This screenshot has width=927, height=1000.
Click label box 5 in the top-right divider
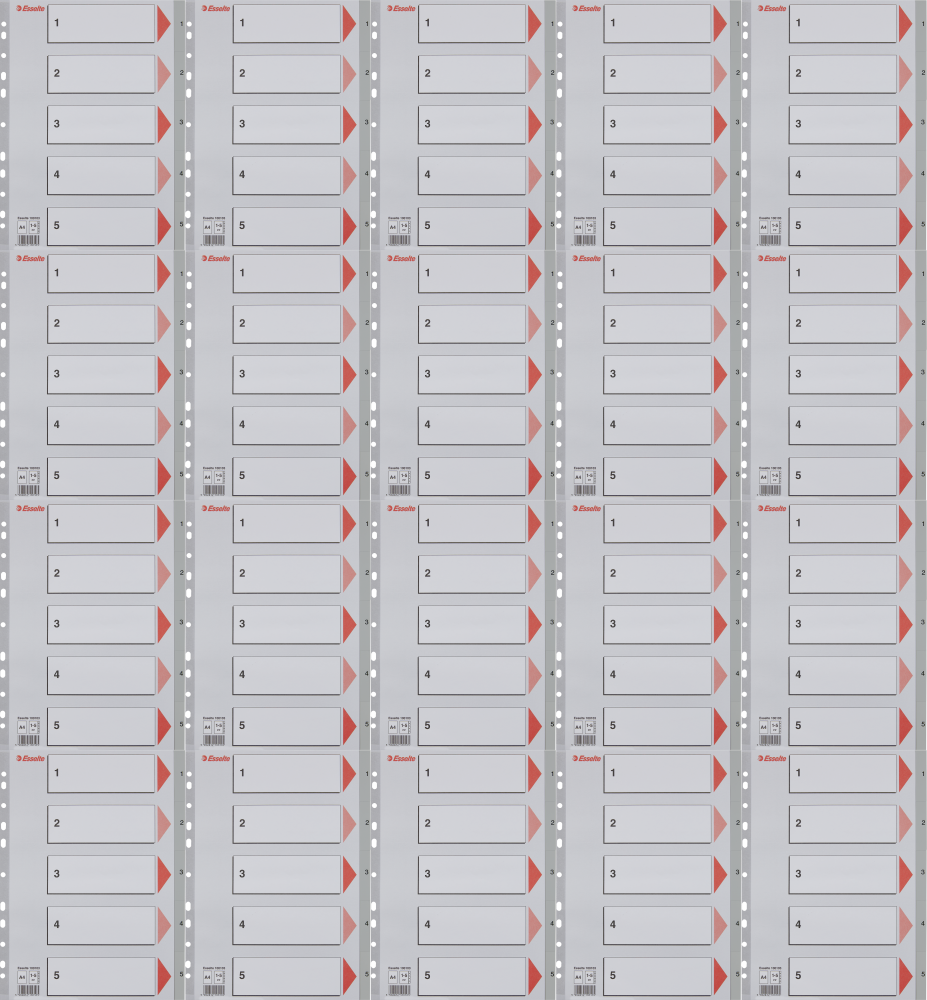pos(842,226)
